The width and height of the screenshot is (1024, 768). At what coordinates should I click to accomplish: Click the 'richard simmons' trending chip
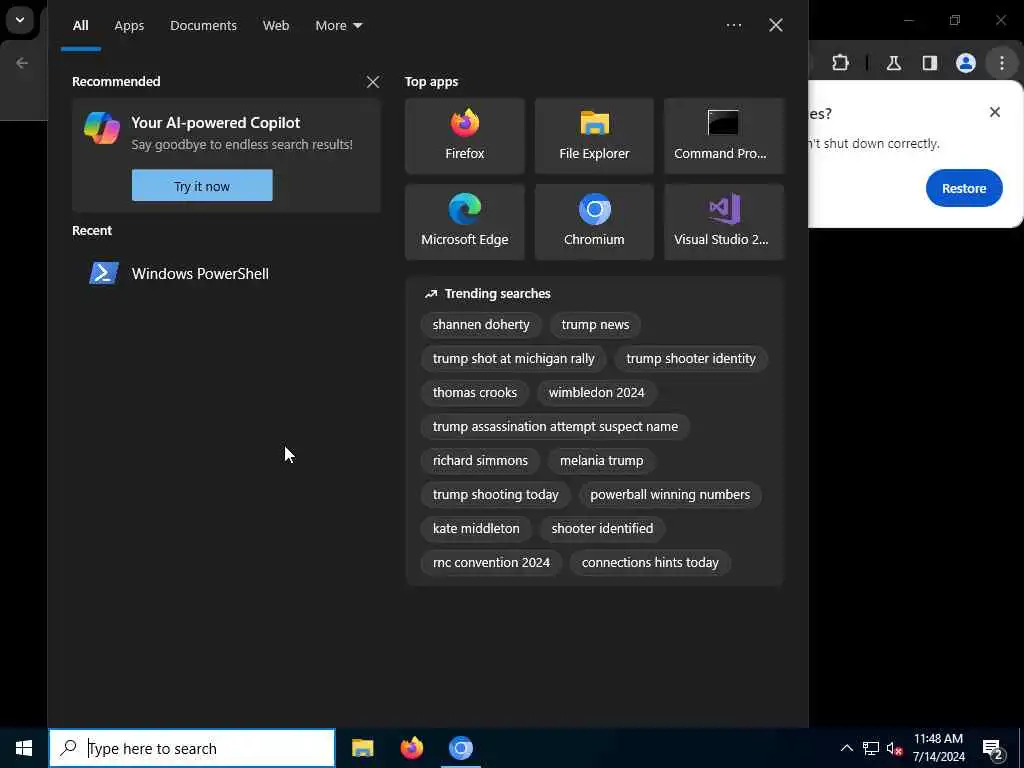[x=480, y=460]
